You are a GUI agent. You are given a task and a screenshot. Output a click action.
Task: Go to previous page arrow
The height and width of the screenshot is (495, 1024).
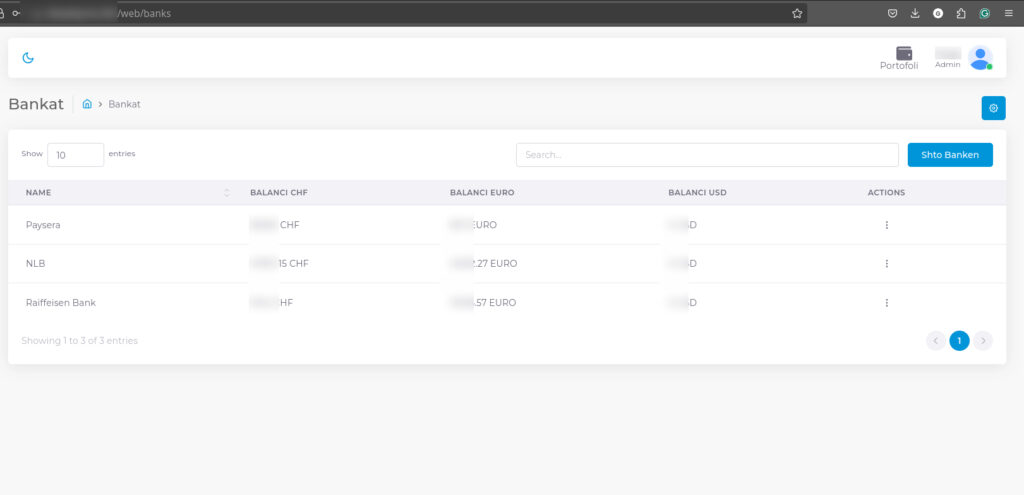coord(936,341)
